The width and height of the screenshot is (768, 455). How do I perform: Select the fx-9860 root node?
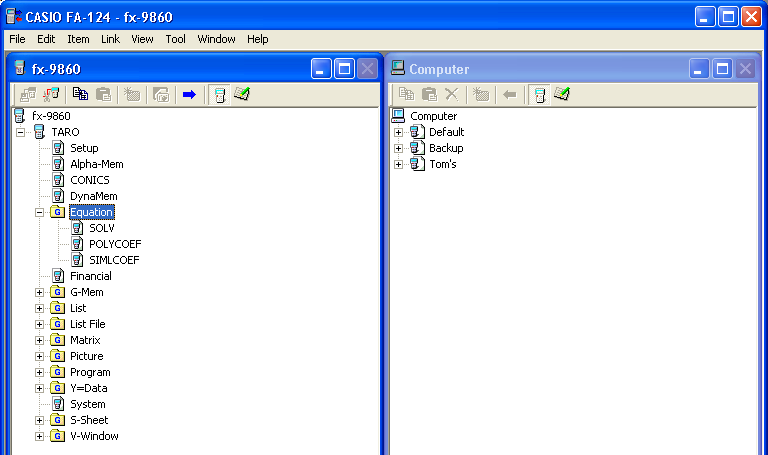tap(51, 116)
